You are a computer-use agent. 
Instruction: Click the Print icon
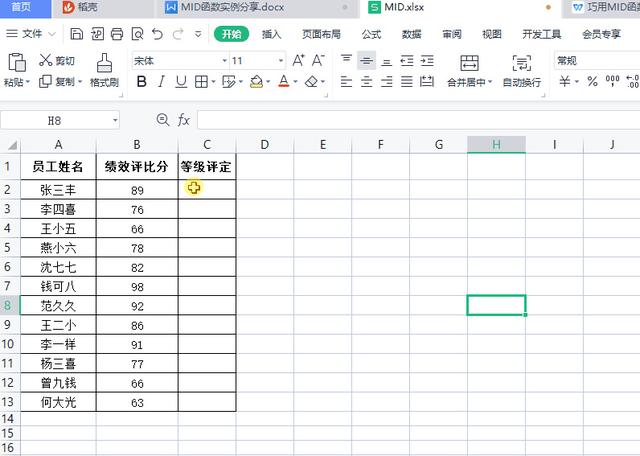click(x=117, y=34)
